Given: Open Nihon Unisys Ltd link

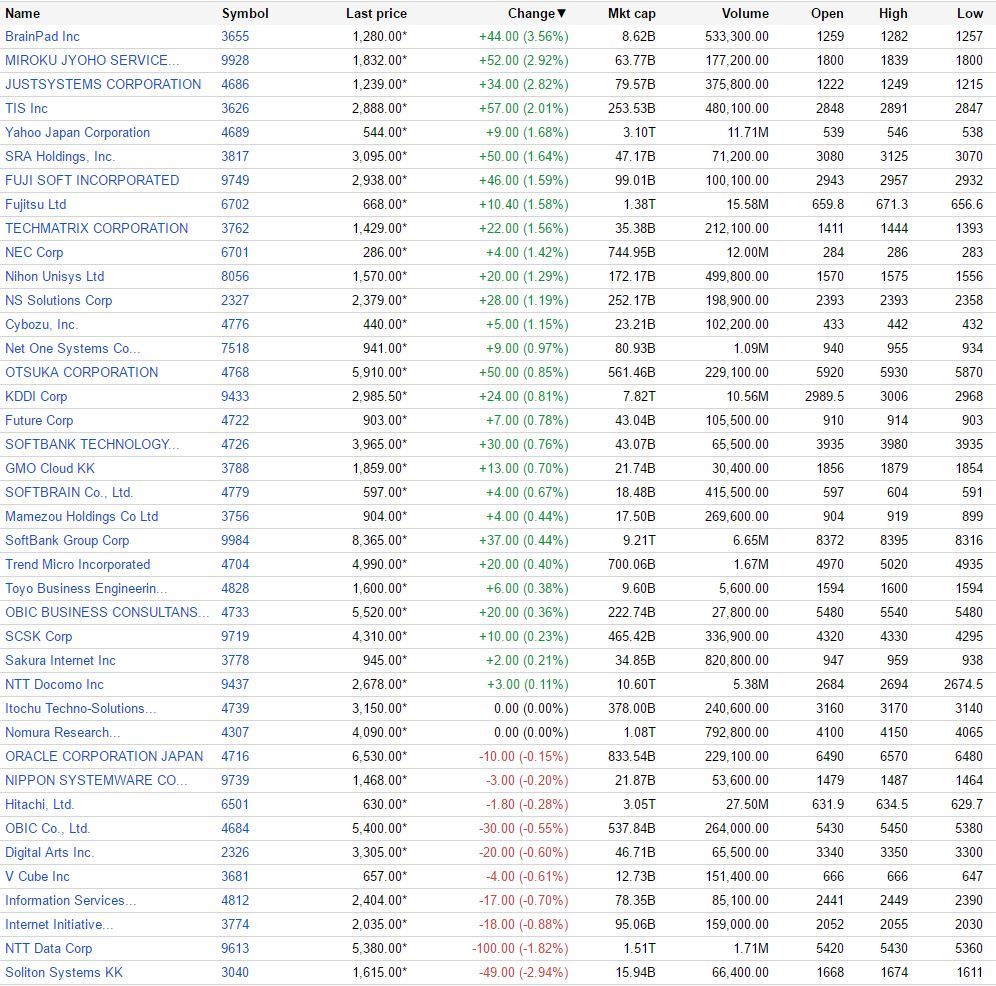Looking at the screenshot, I should [x=55, y=276].
